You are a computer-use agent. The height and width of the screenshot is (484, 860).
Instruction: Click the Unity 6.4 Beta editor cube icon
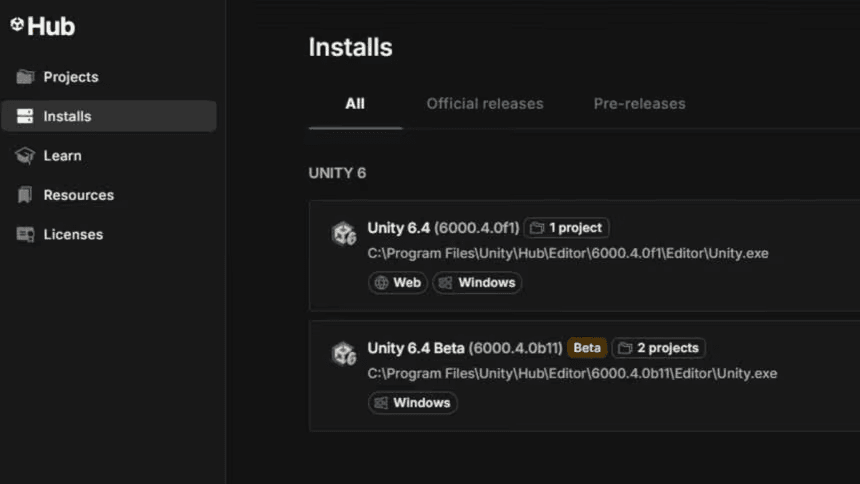344,354
